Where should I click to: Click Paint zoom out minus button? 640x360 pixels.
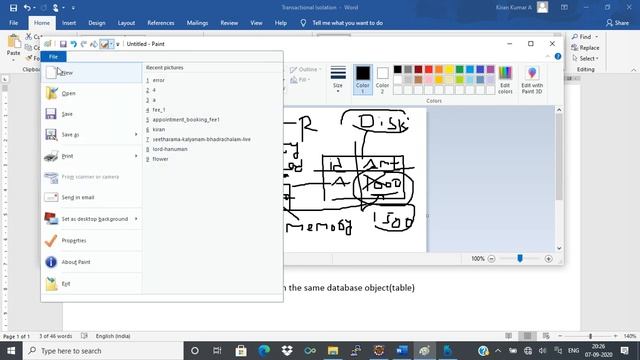click(x=491, y=259)
